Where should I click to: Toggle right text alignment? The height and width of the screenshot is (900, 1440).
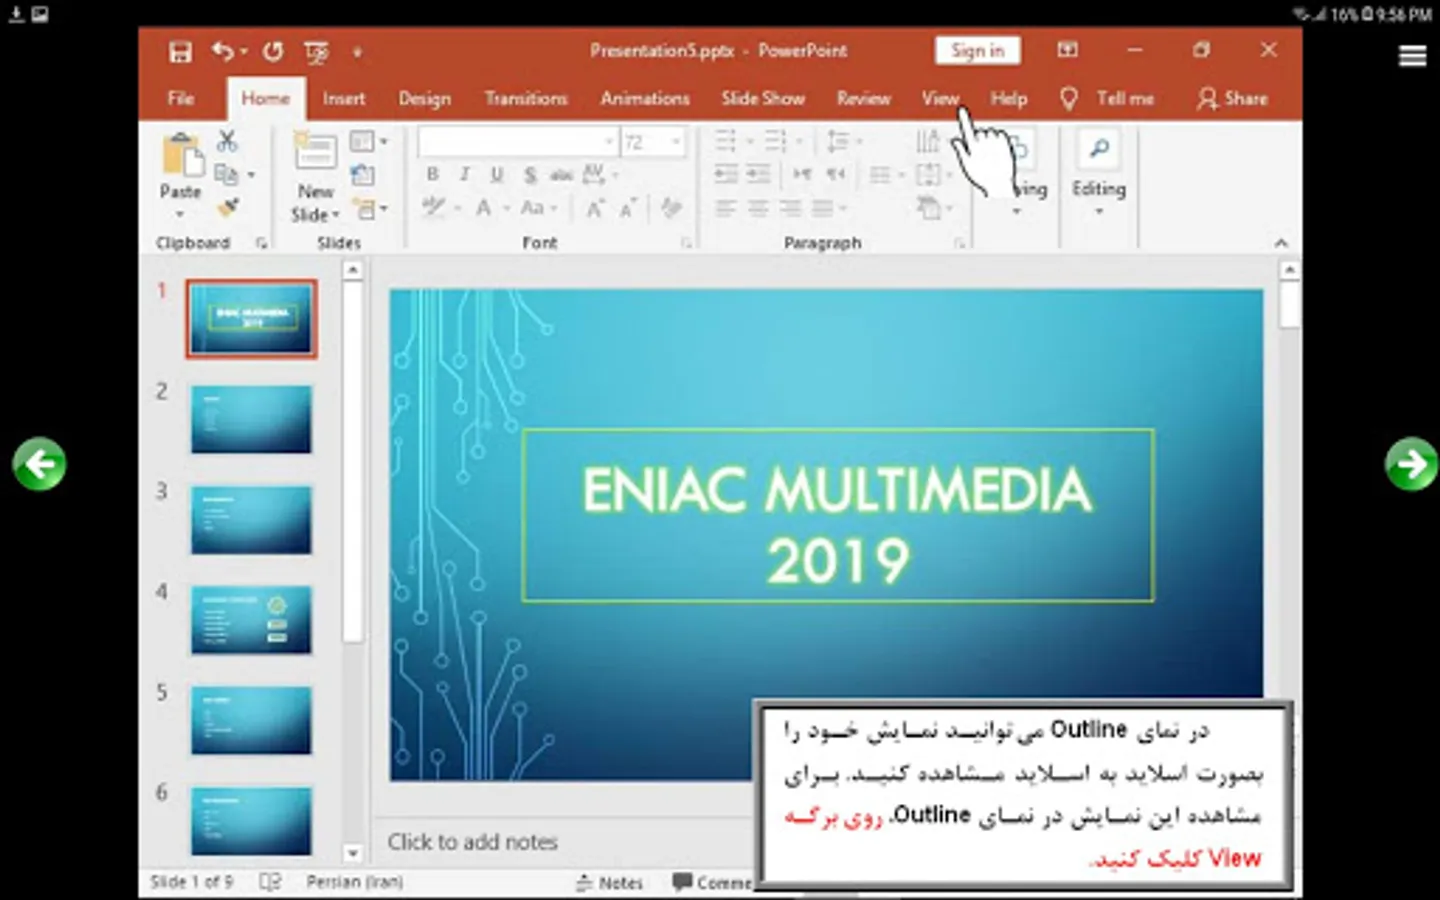click(x=790, y=208)
